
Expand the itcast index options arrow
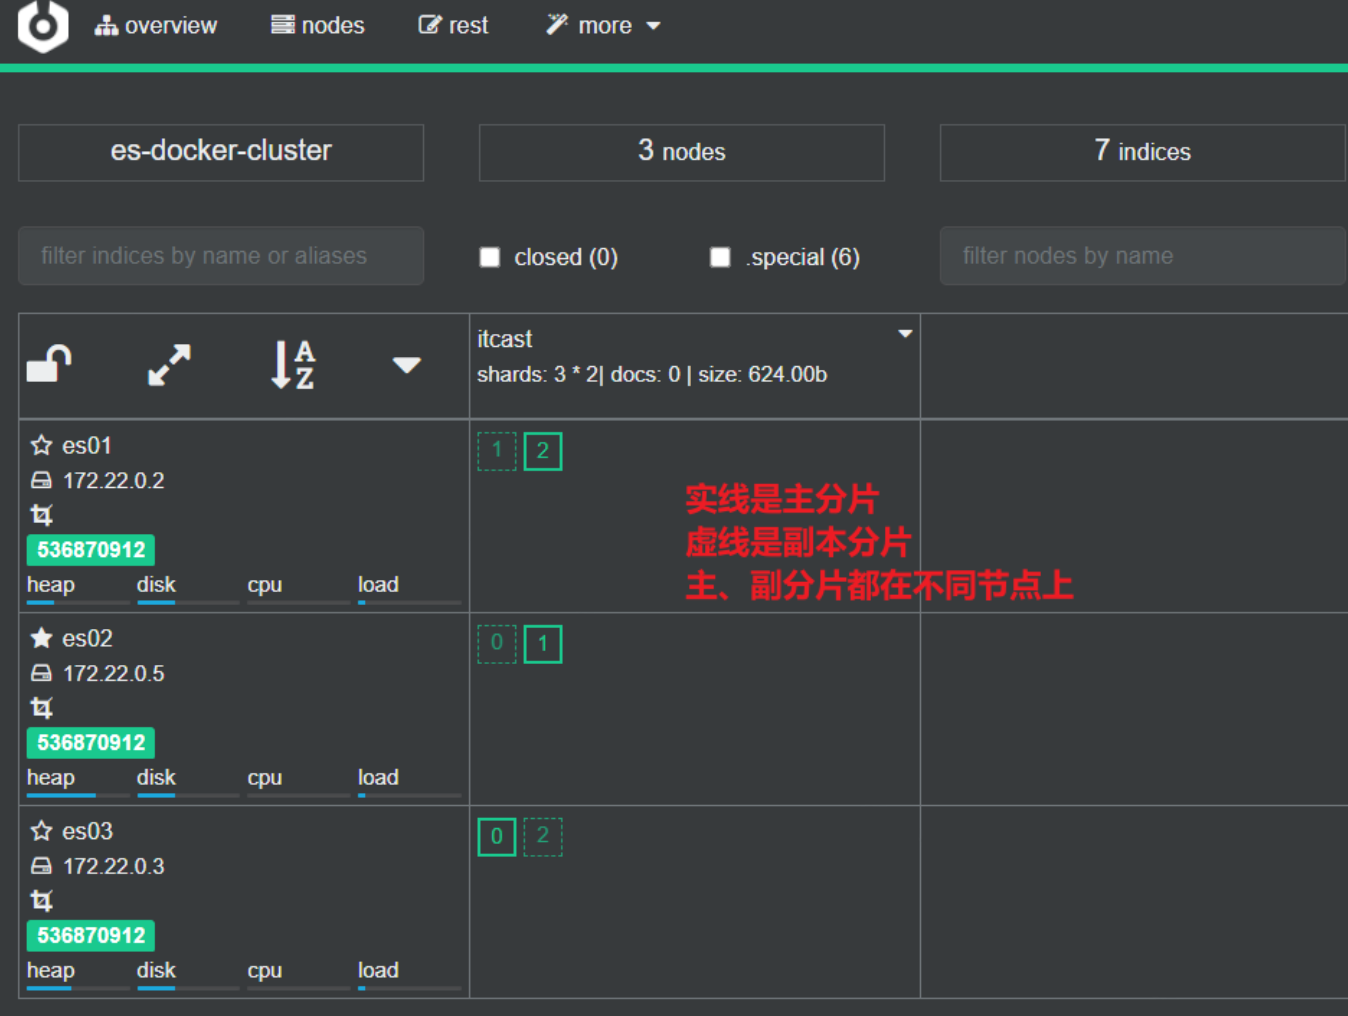point(905,334)
